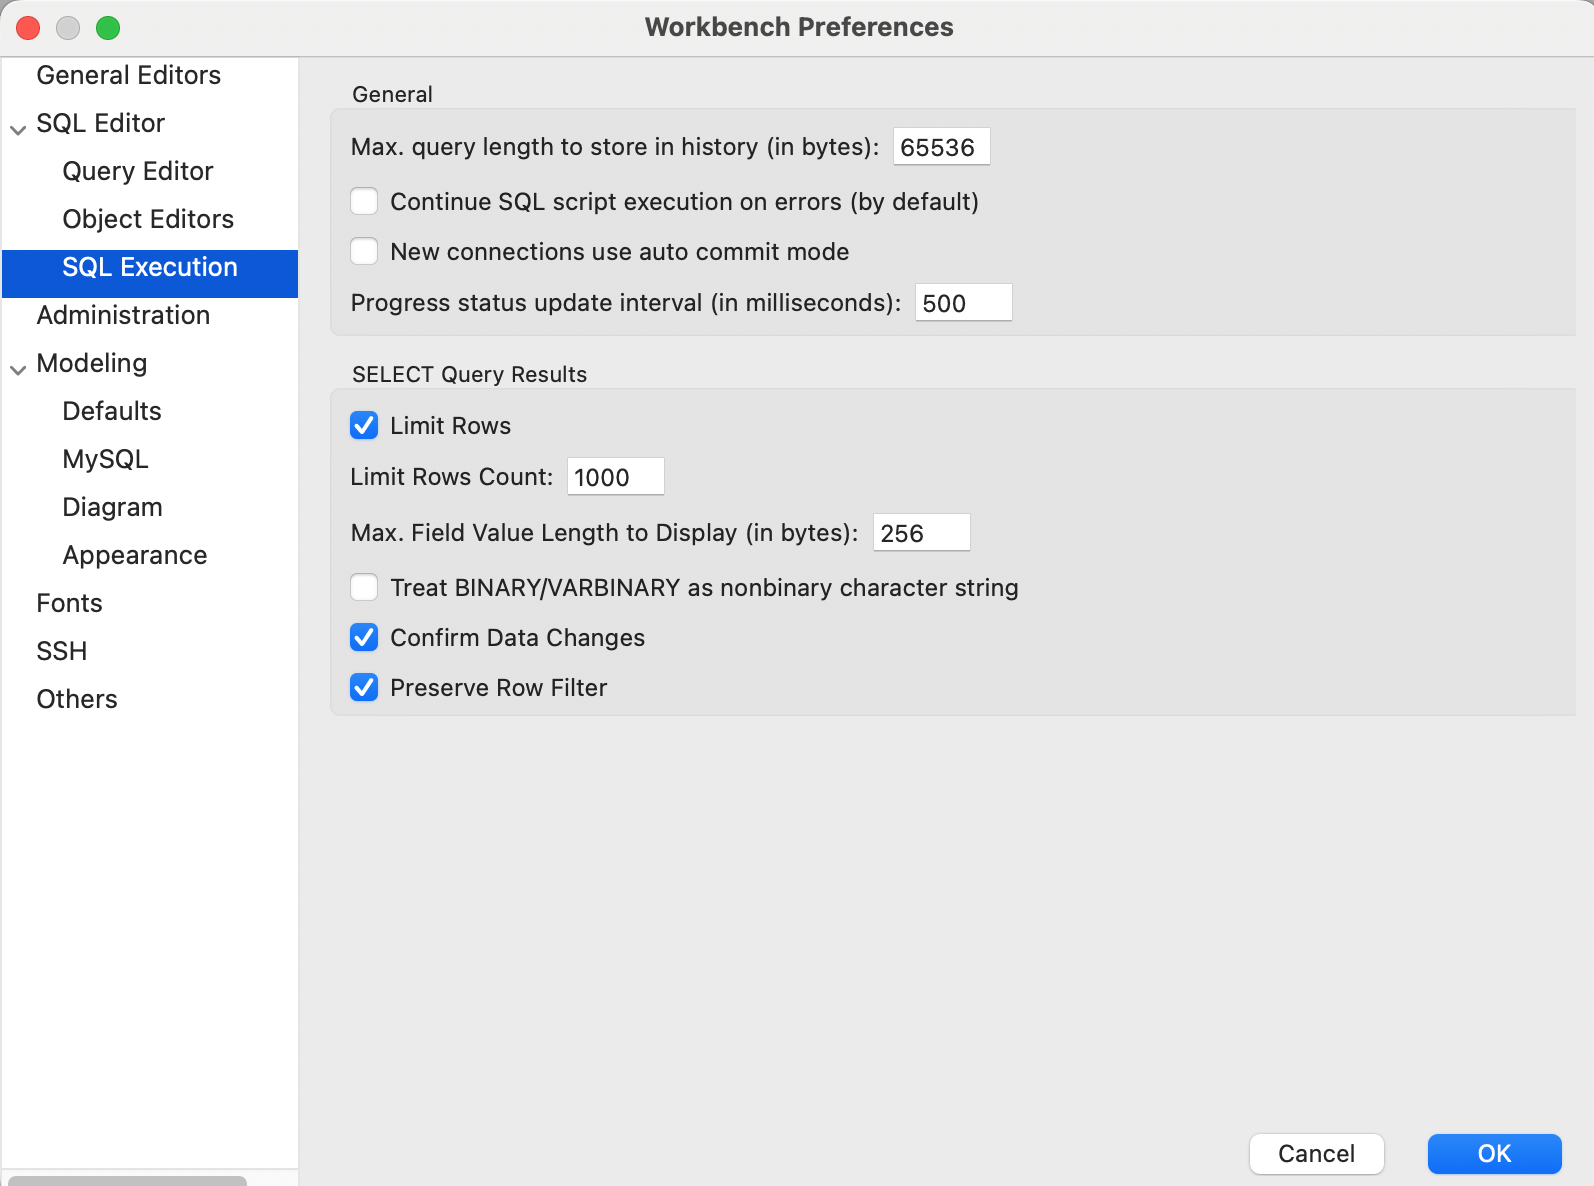Image resolution: width=1594 pixels, height=1186 pixels.
Task: Click the Cancel button
Action: (1316, 1153)
